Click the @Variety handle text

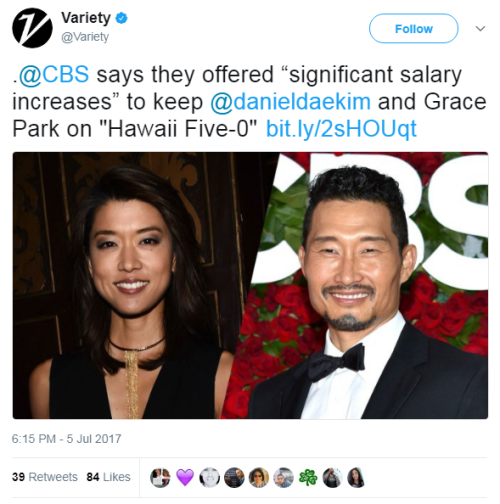[x=85, y=37]
